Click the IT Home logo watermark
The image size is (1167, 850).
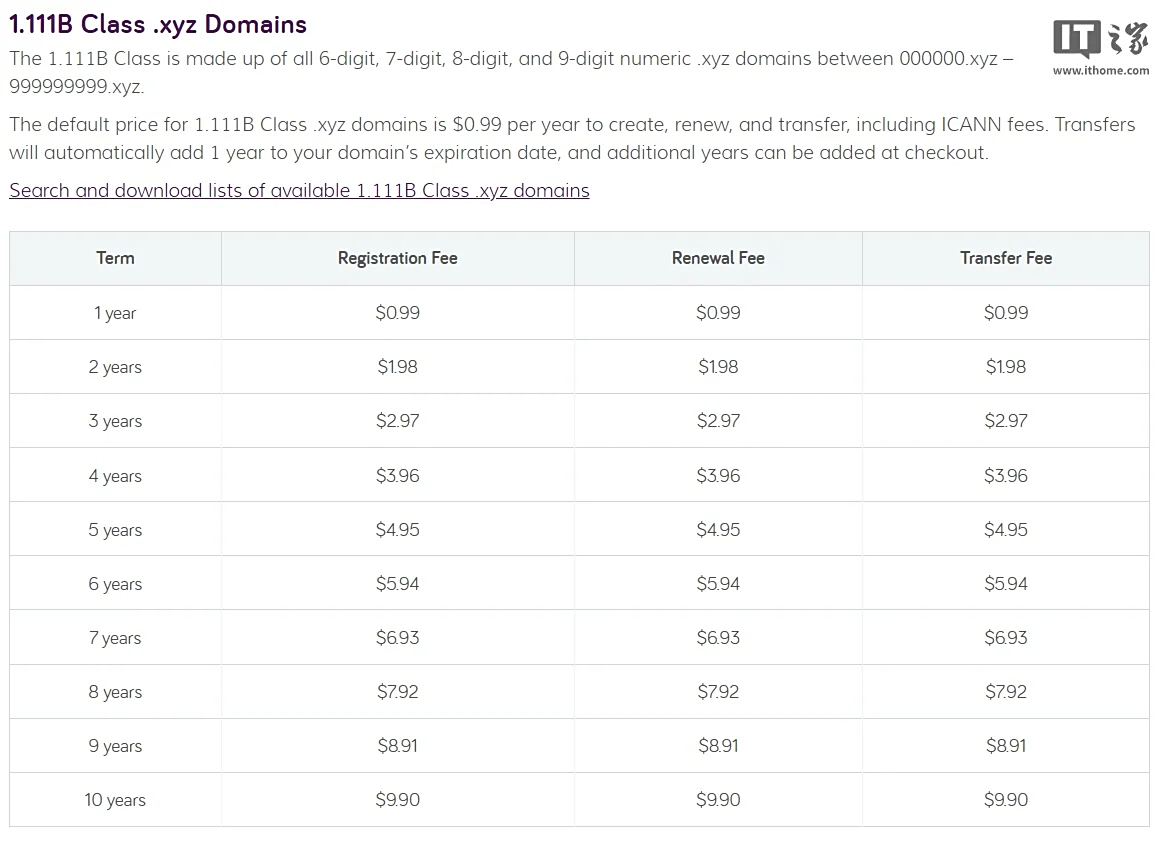point(1099,40)
